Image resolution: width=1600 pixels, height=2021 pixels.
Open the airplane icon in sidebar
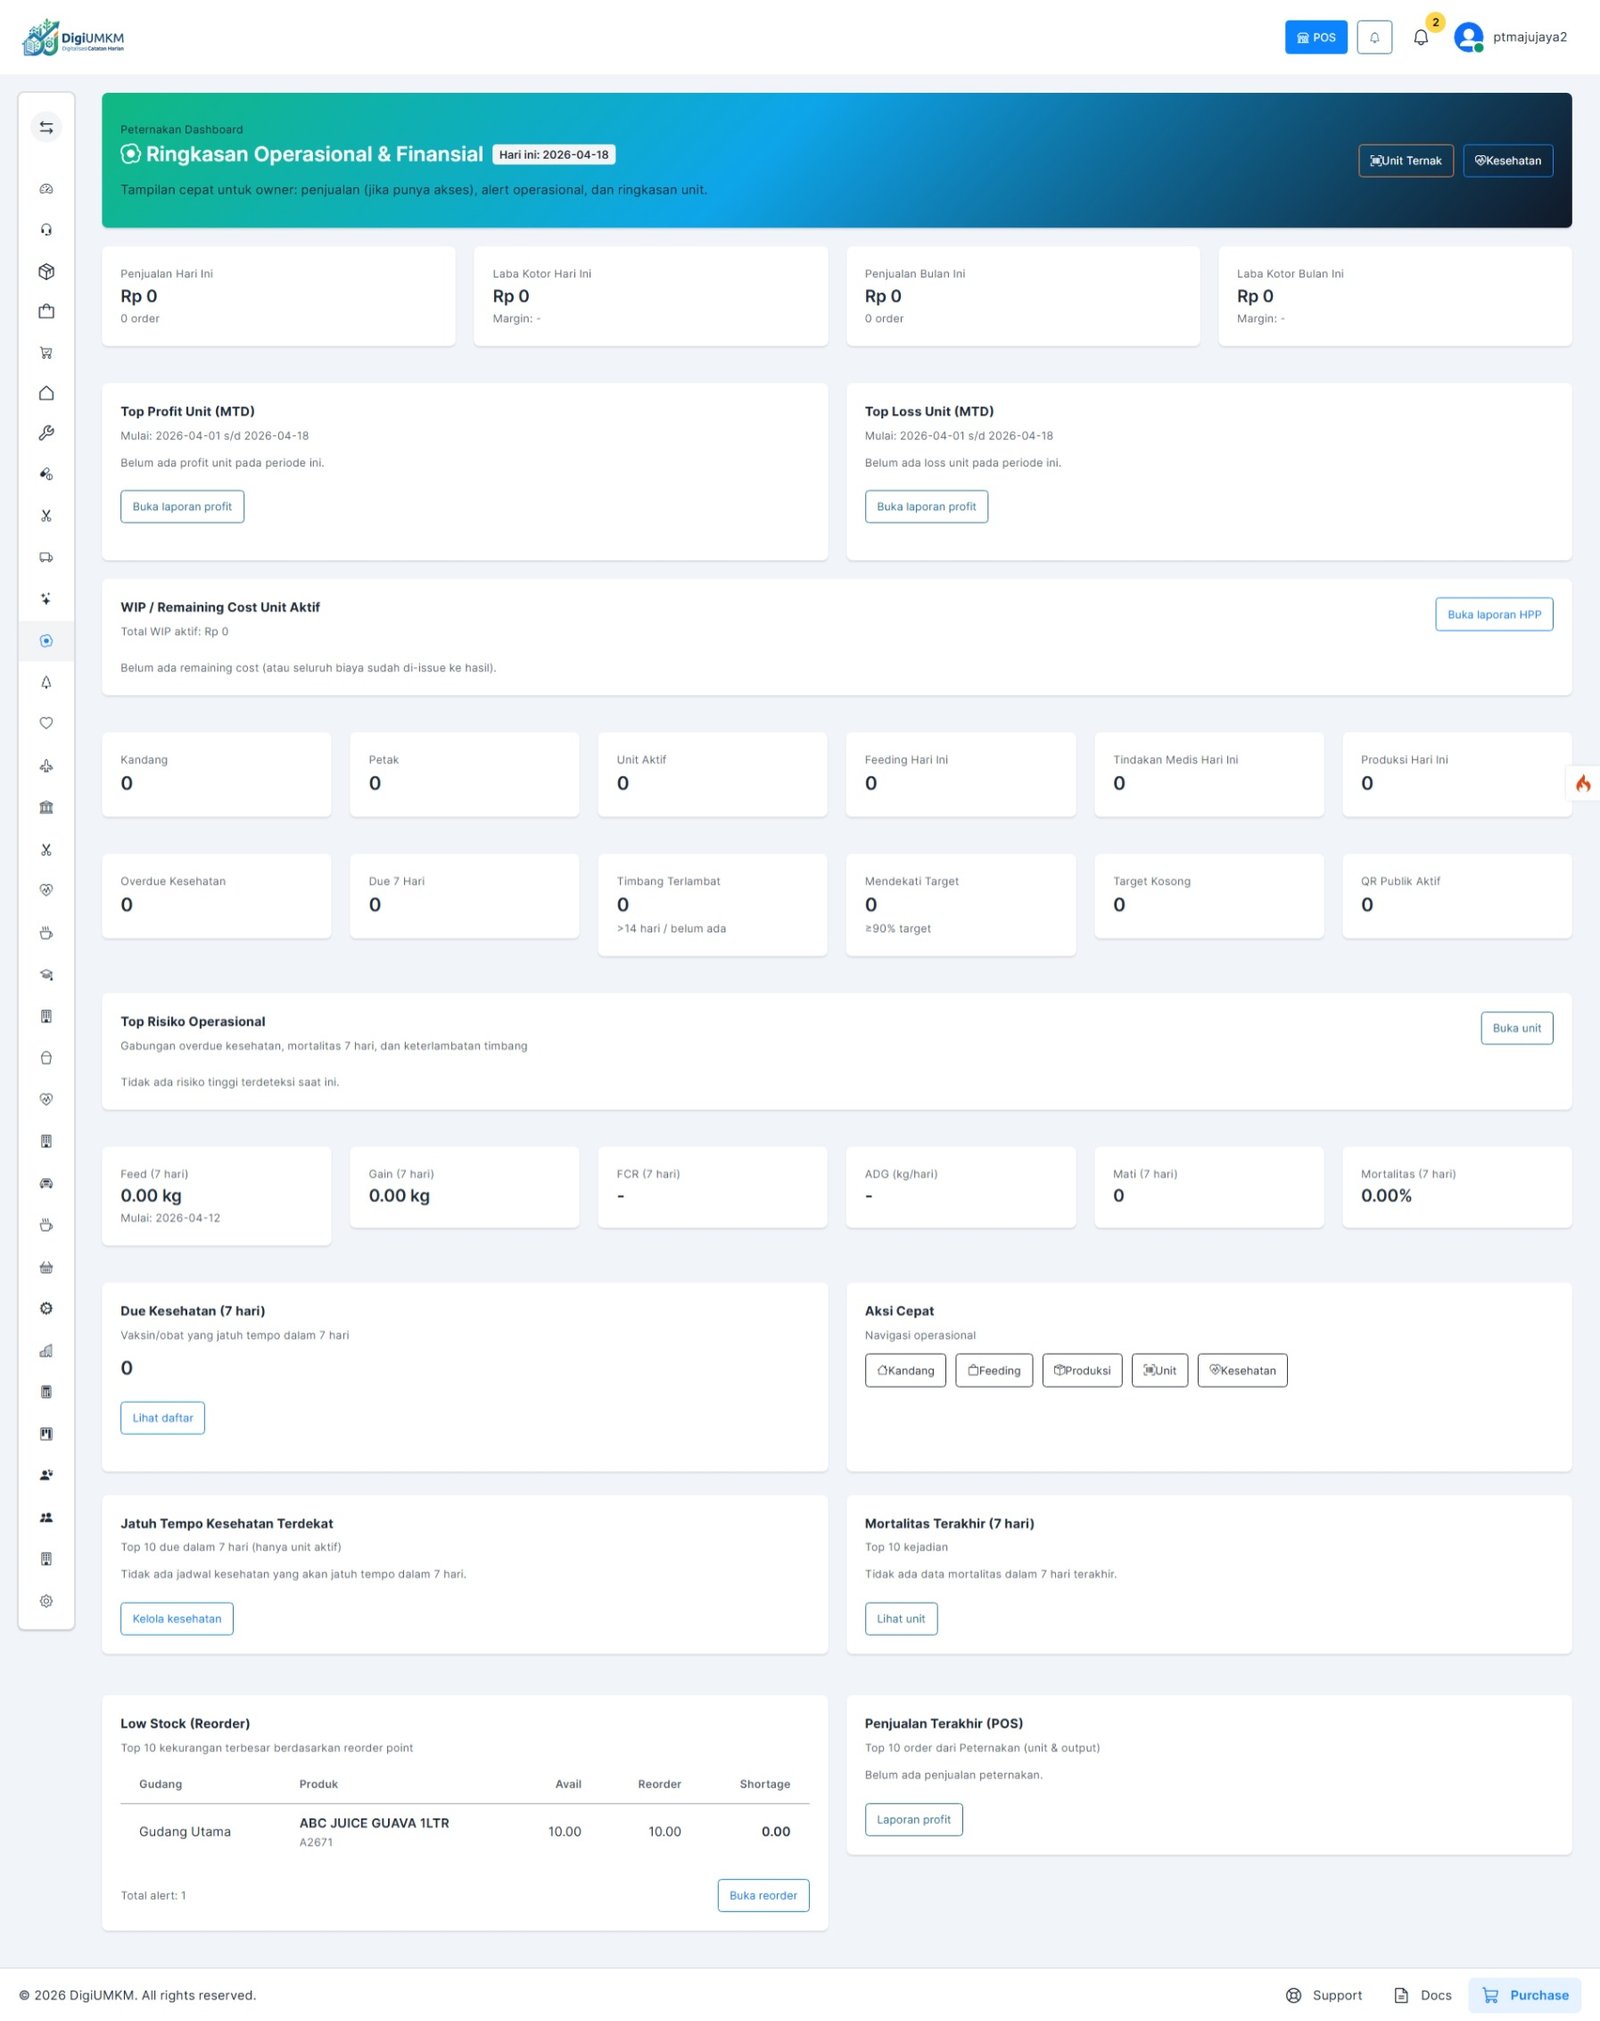46,766
